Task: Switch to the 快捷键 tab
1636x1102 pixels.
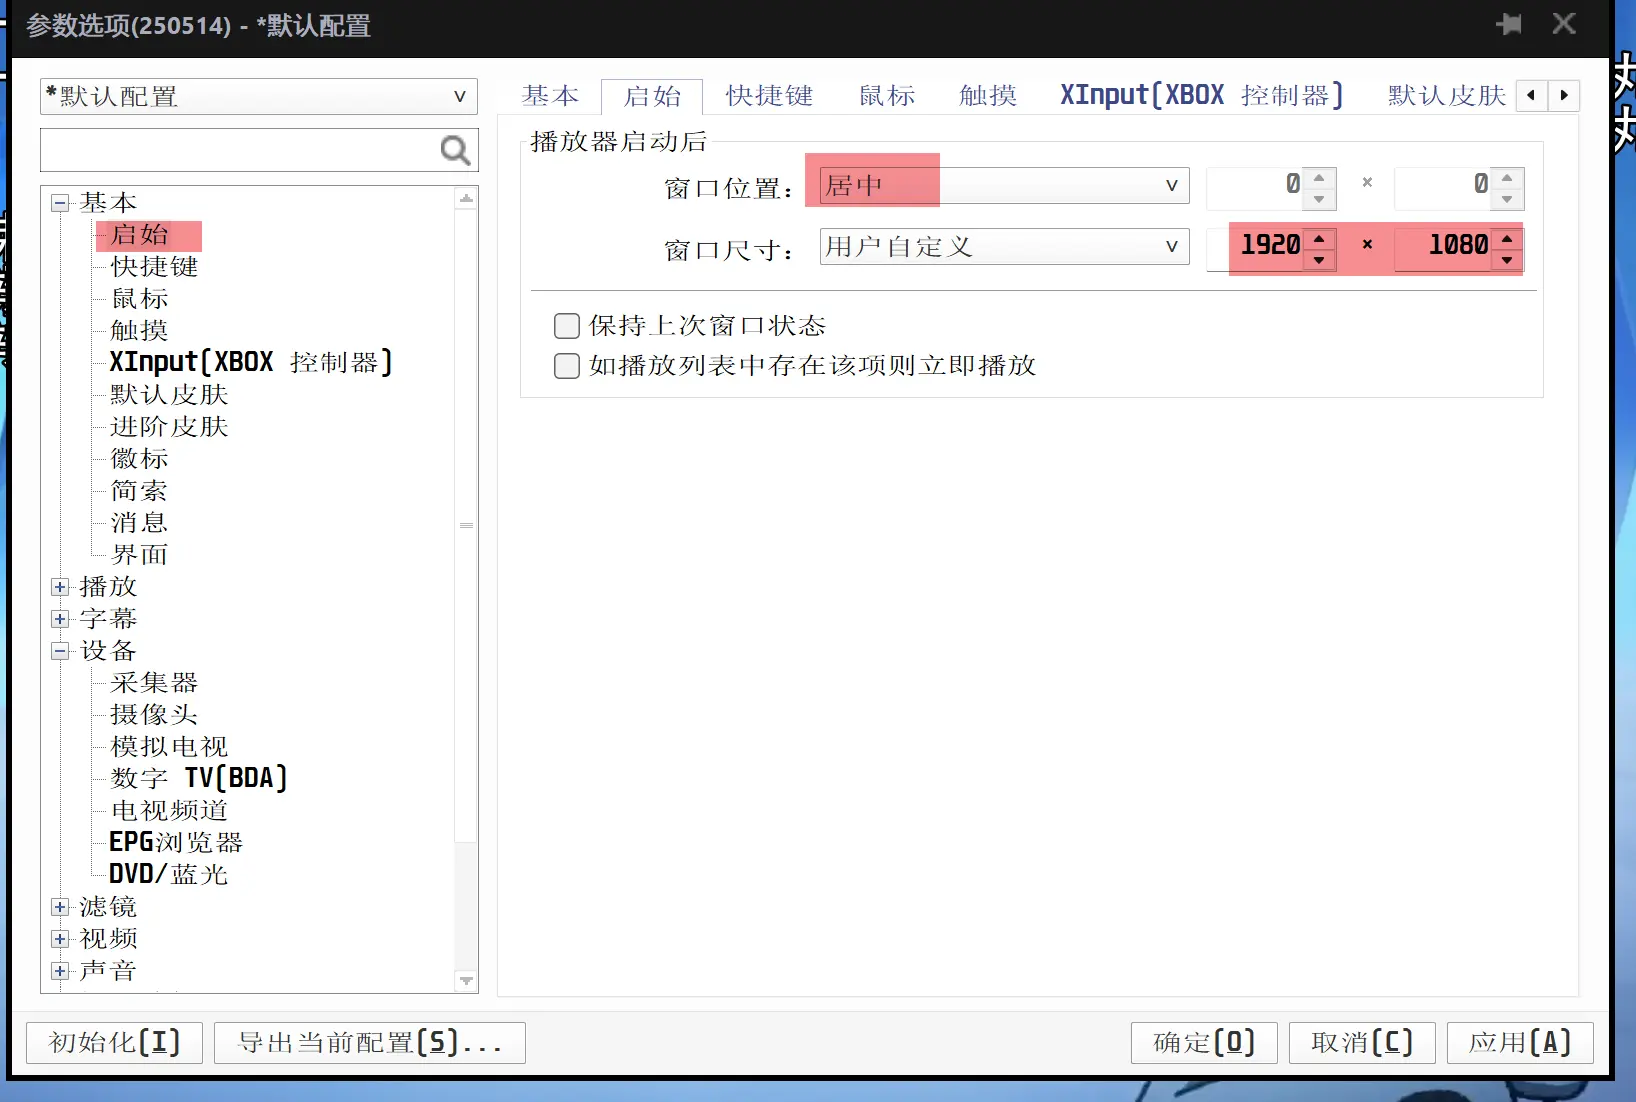Action: (769, 96)
